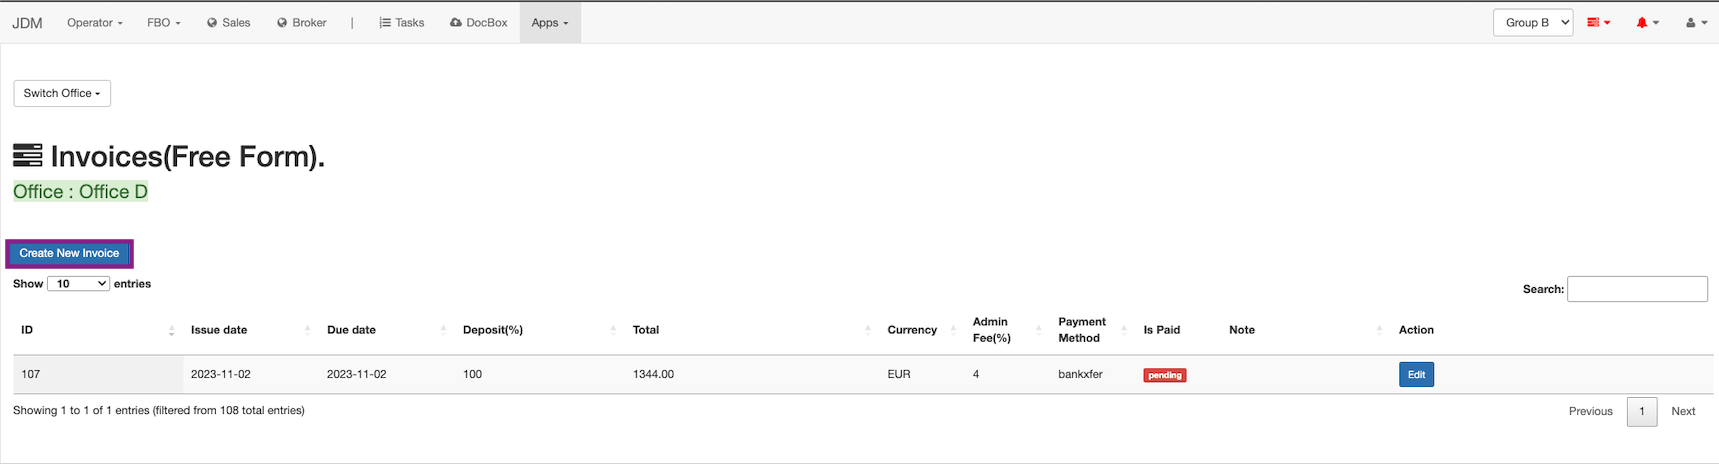Click Create New Invoice button
Viewport: 1719px width, 464px height.
pyautogui.click(x=69, y=254)
